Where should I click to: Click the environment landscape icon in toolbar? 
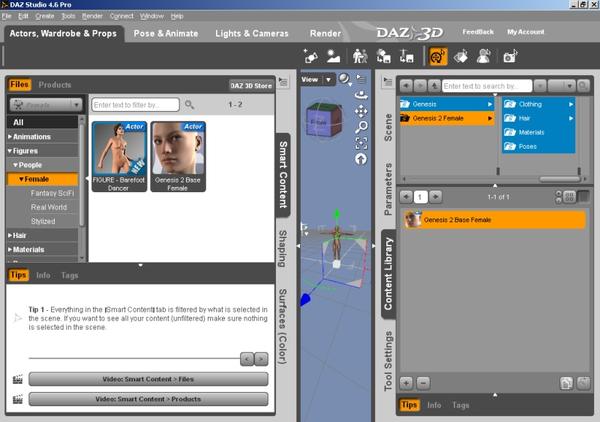pyautogui.click(x=333, y=56)
